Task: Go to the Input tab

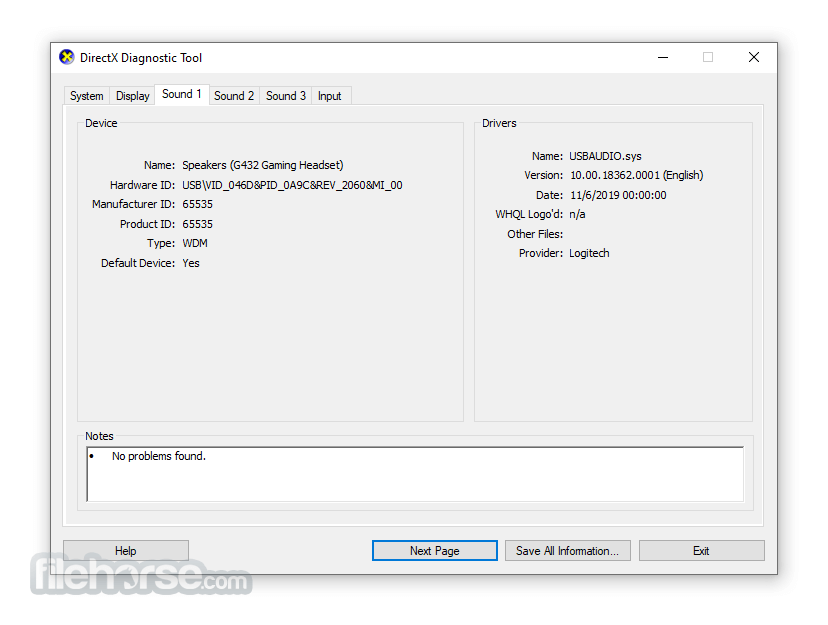Action: 330,96
